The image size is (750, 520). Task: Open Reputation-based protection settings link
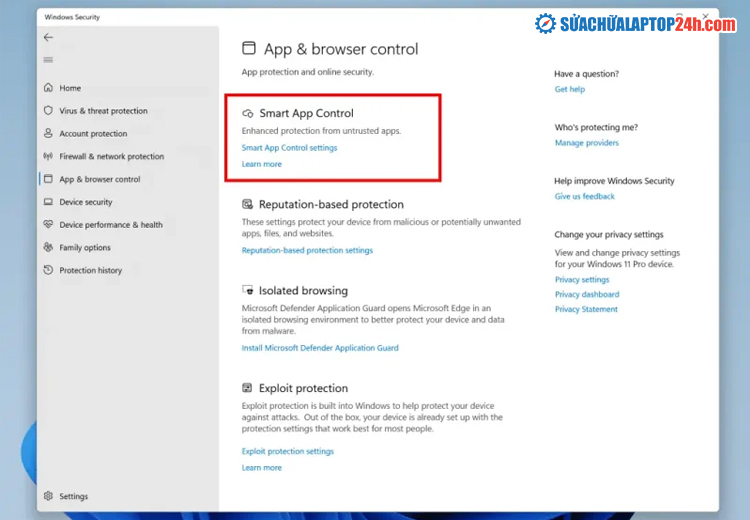coord(307,250)
